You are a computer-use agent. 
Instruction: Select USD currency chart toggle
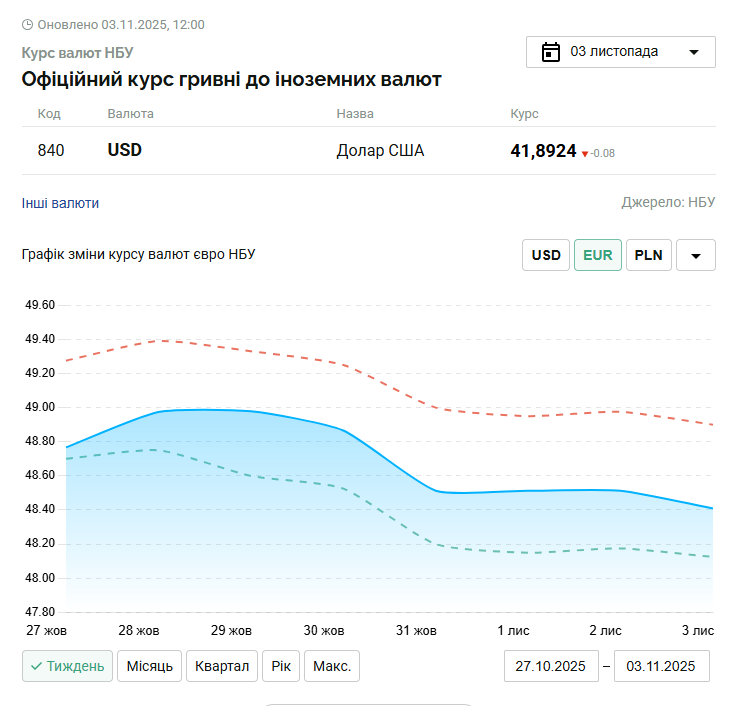[x=546, y=255]
